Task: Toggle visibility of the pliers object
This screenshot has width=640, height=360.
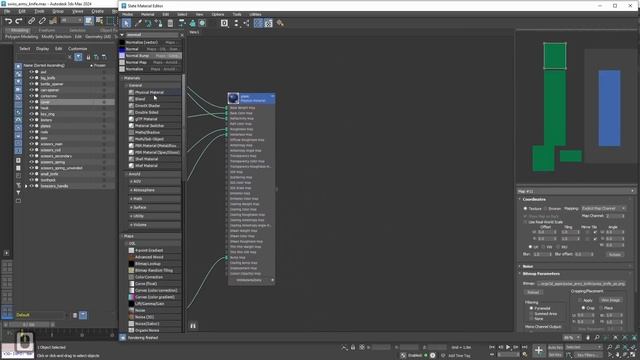Action: click(x=31, y=126)
